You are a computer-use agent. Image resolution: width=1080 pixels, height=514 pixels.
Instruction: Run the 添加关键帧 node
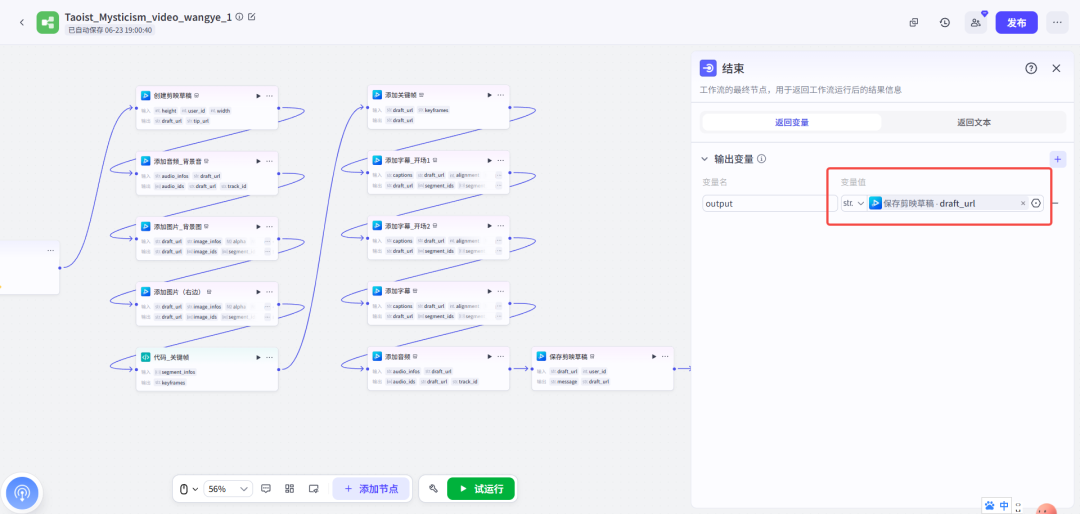pos(490,95)
